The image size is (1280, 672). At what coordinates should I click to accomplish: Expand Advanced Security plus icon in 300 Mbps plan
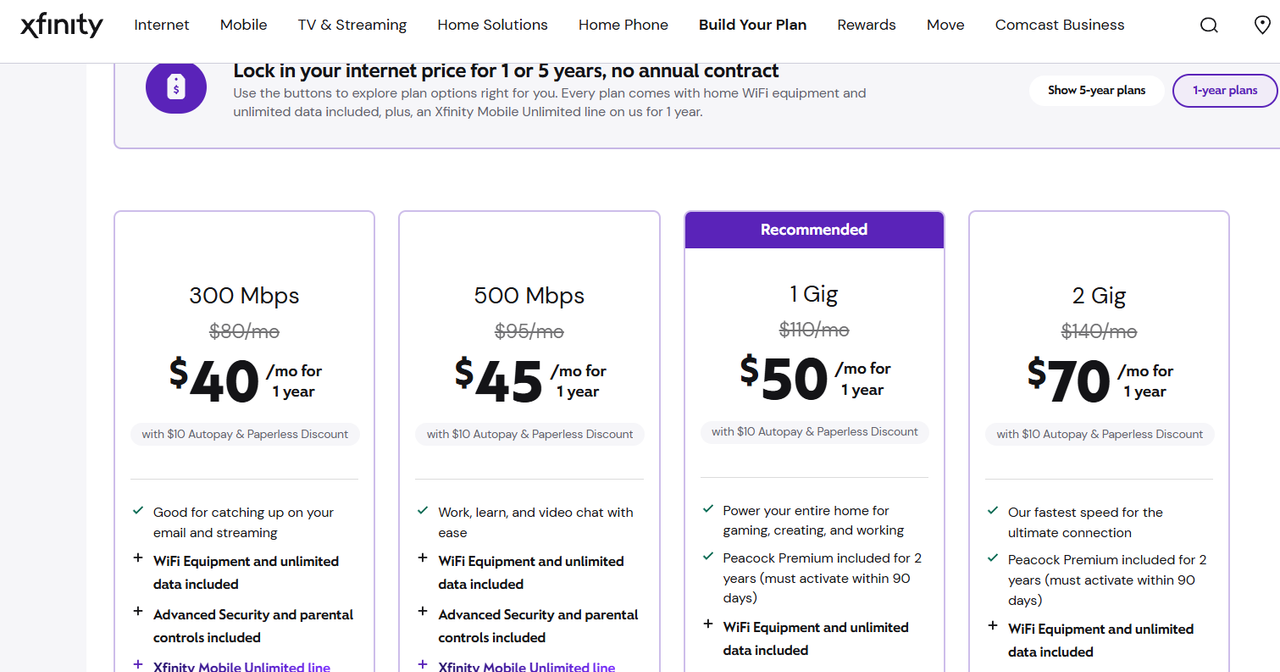click(x=138, y=612)
